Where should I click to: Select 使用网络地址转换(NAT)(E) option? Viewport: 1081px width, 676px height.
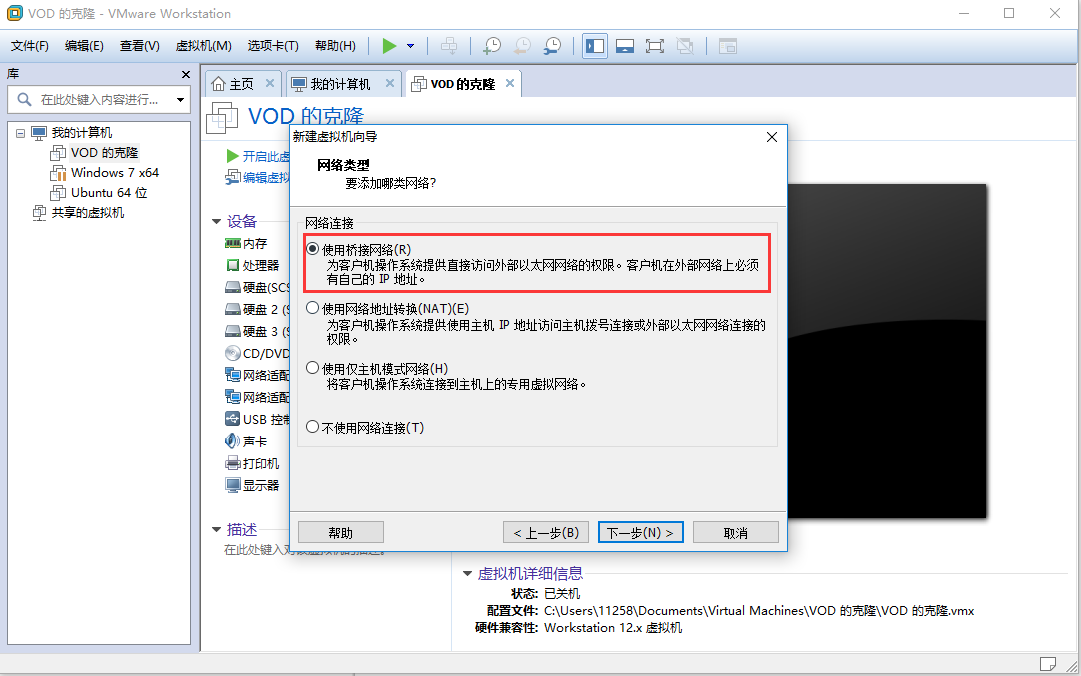312,308
